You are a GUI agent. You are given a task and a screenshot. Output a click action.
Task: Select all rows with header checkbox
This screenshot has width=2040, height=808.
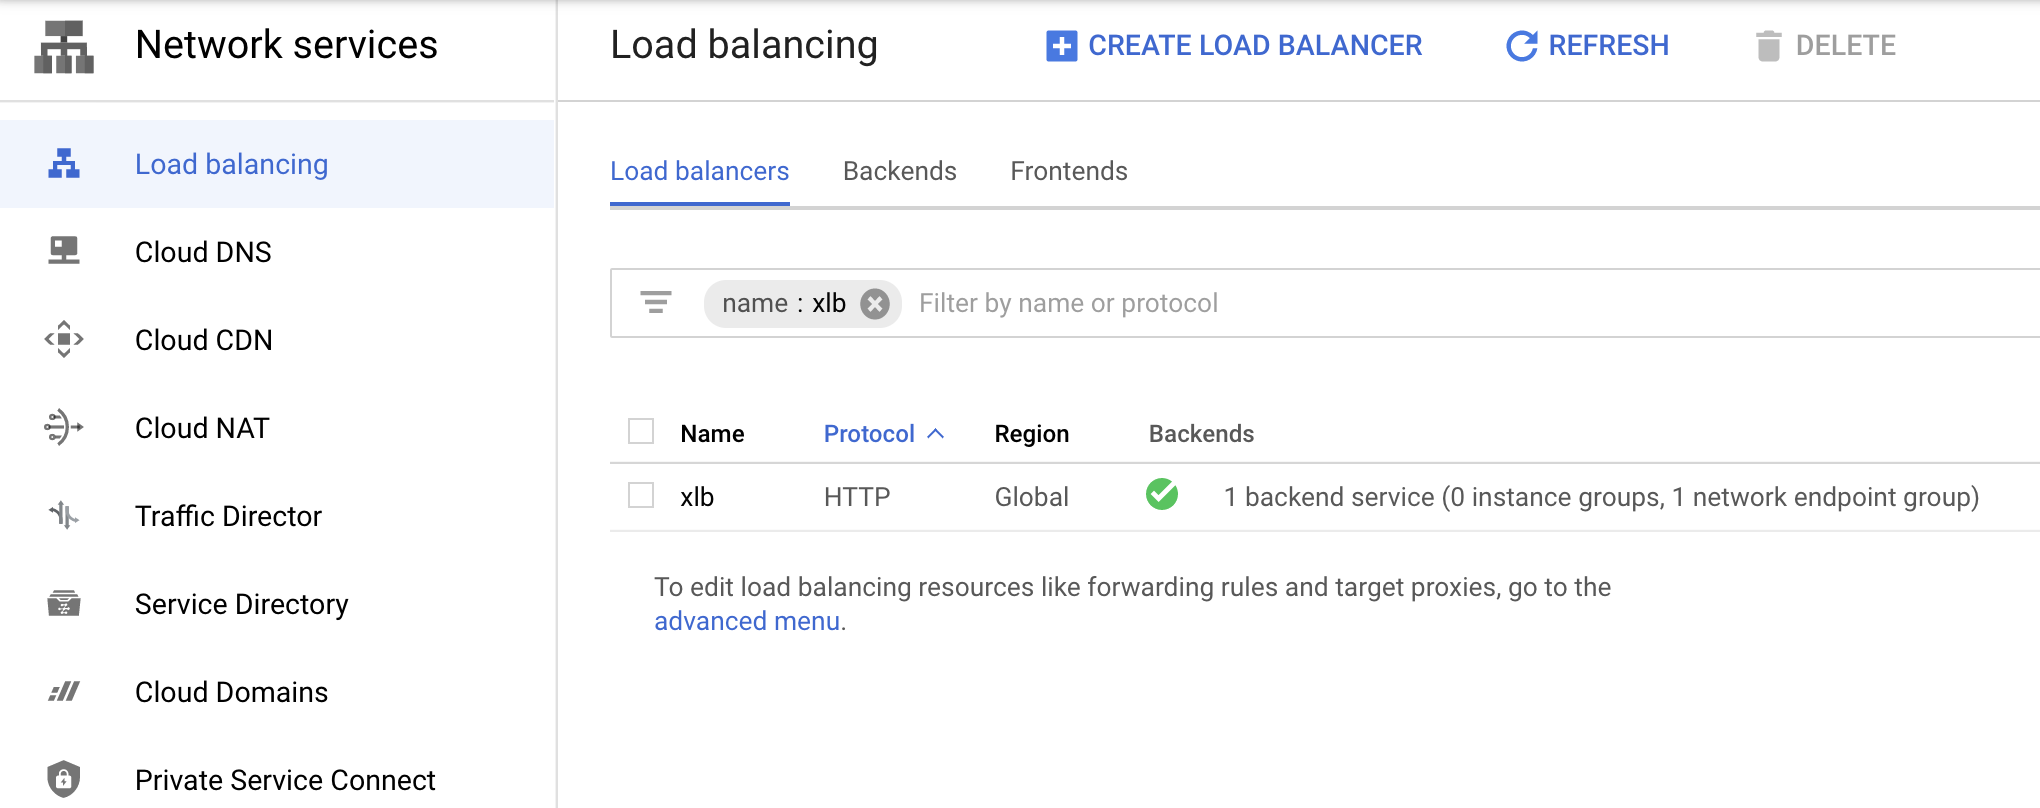click(641, 432)
